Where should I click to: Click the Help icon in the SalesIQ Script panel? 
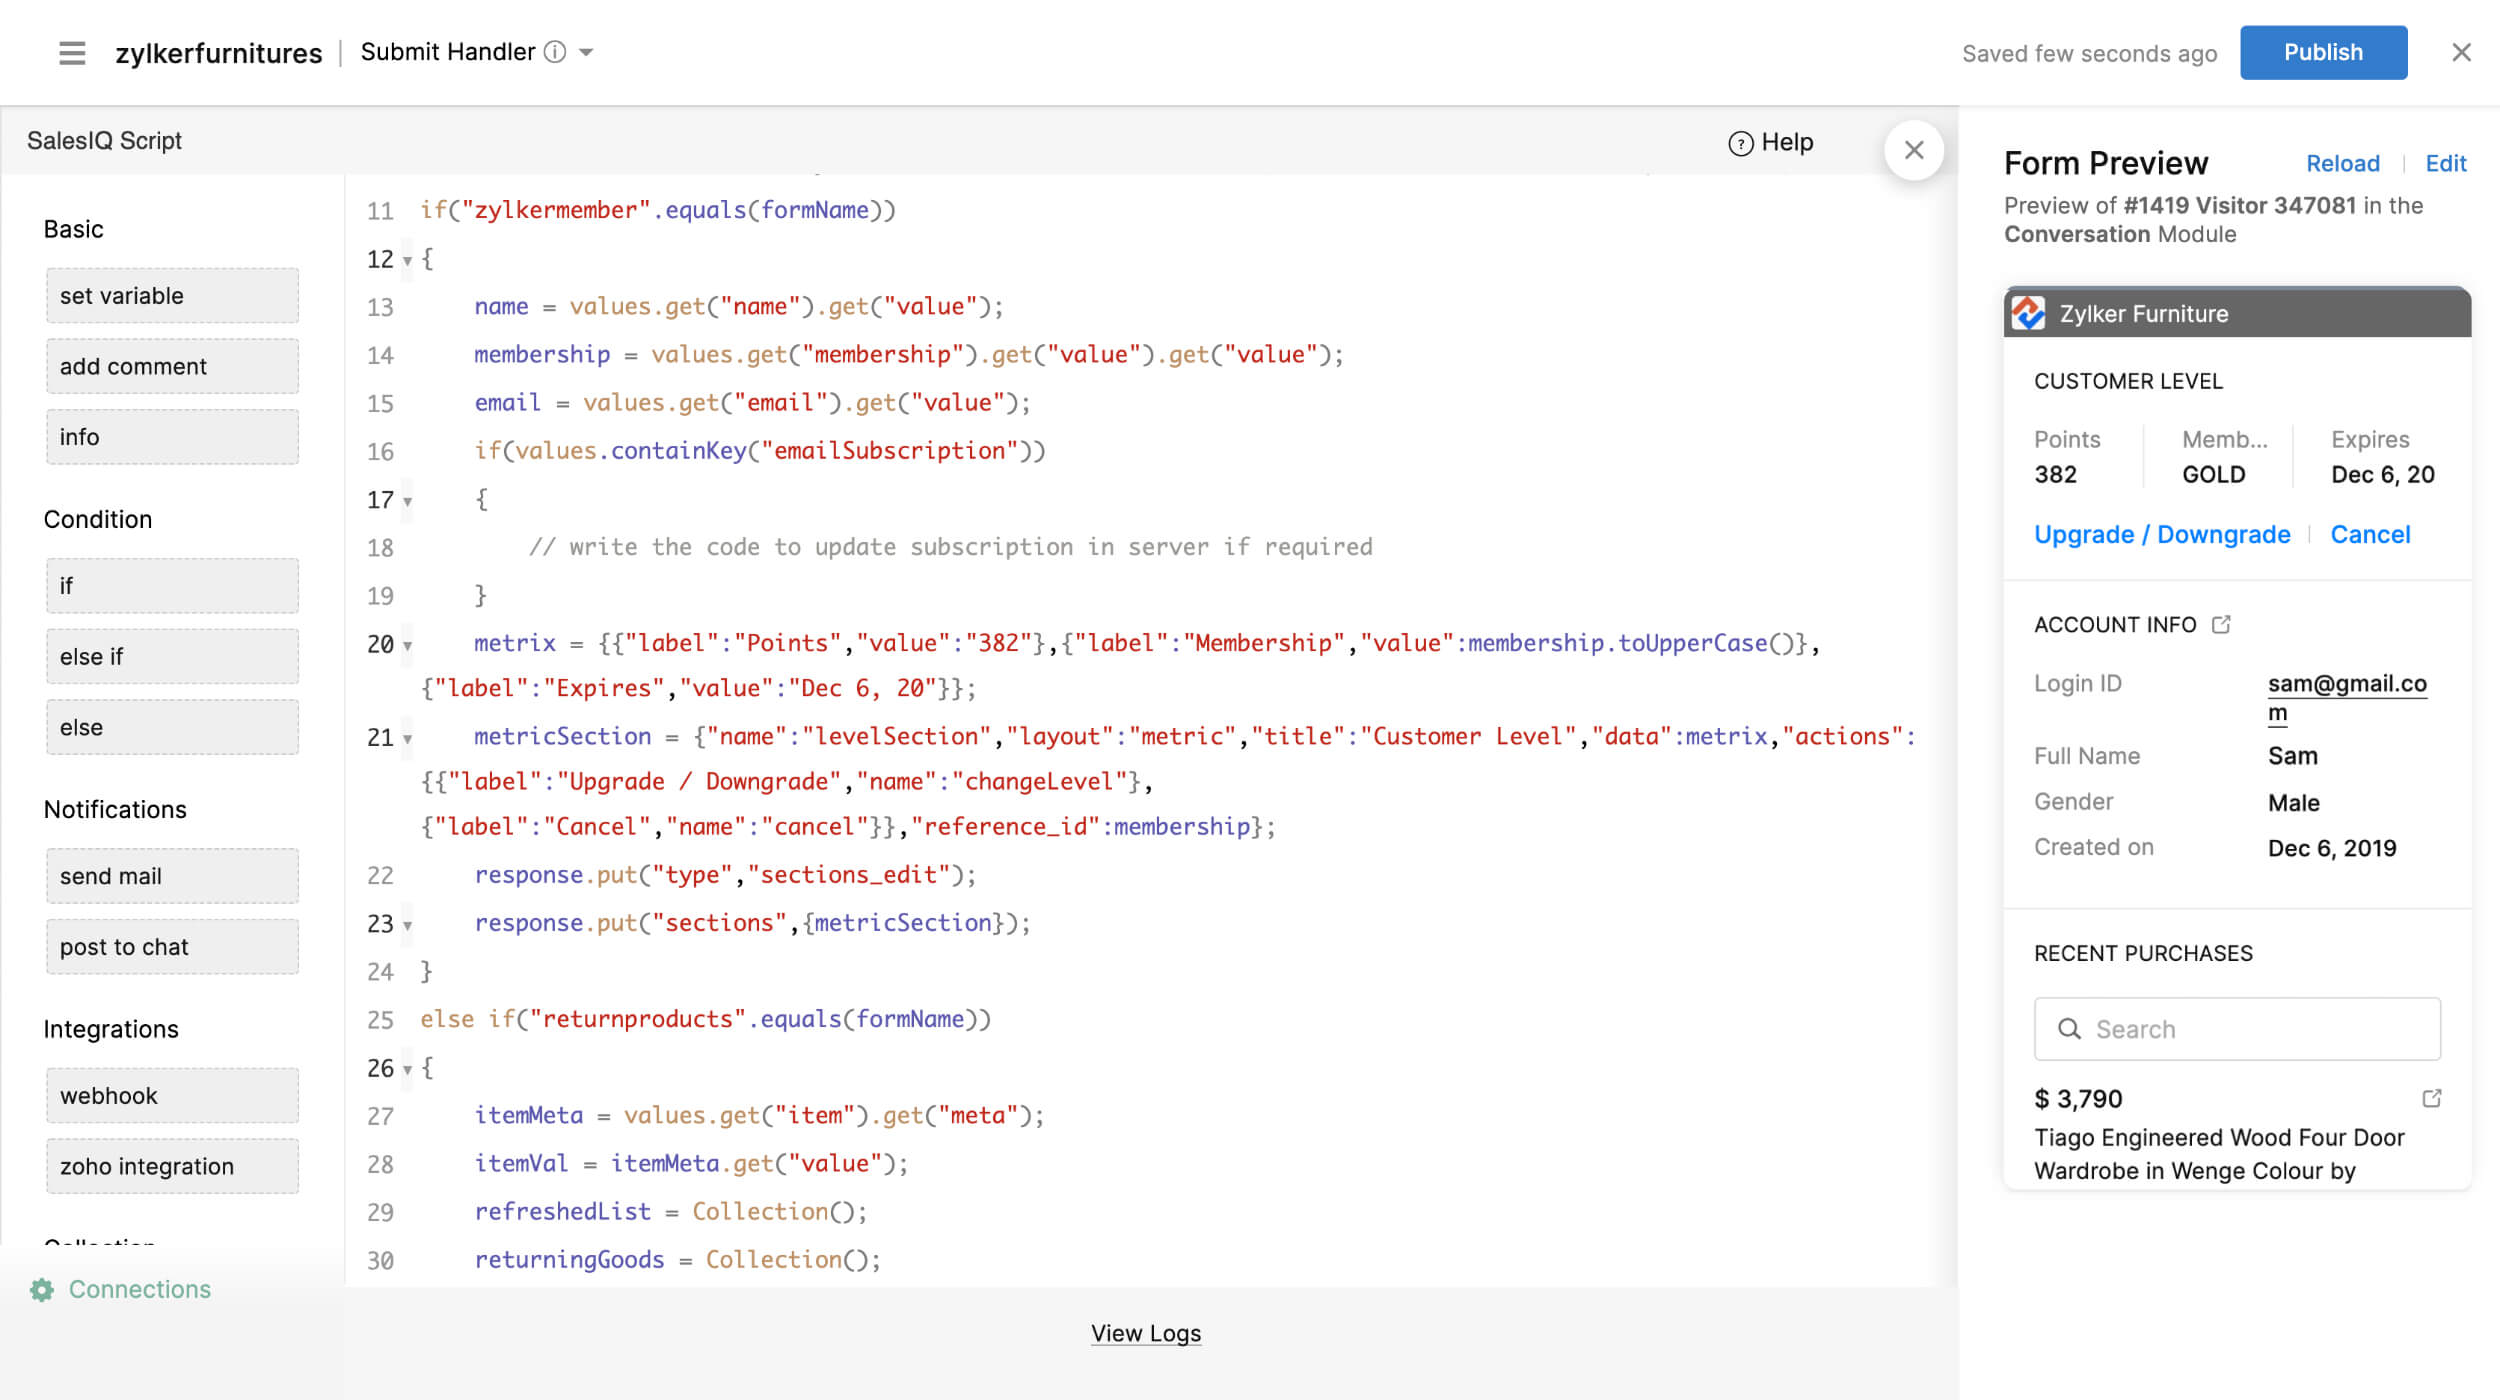tap(1740, 142)
